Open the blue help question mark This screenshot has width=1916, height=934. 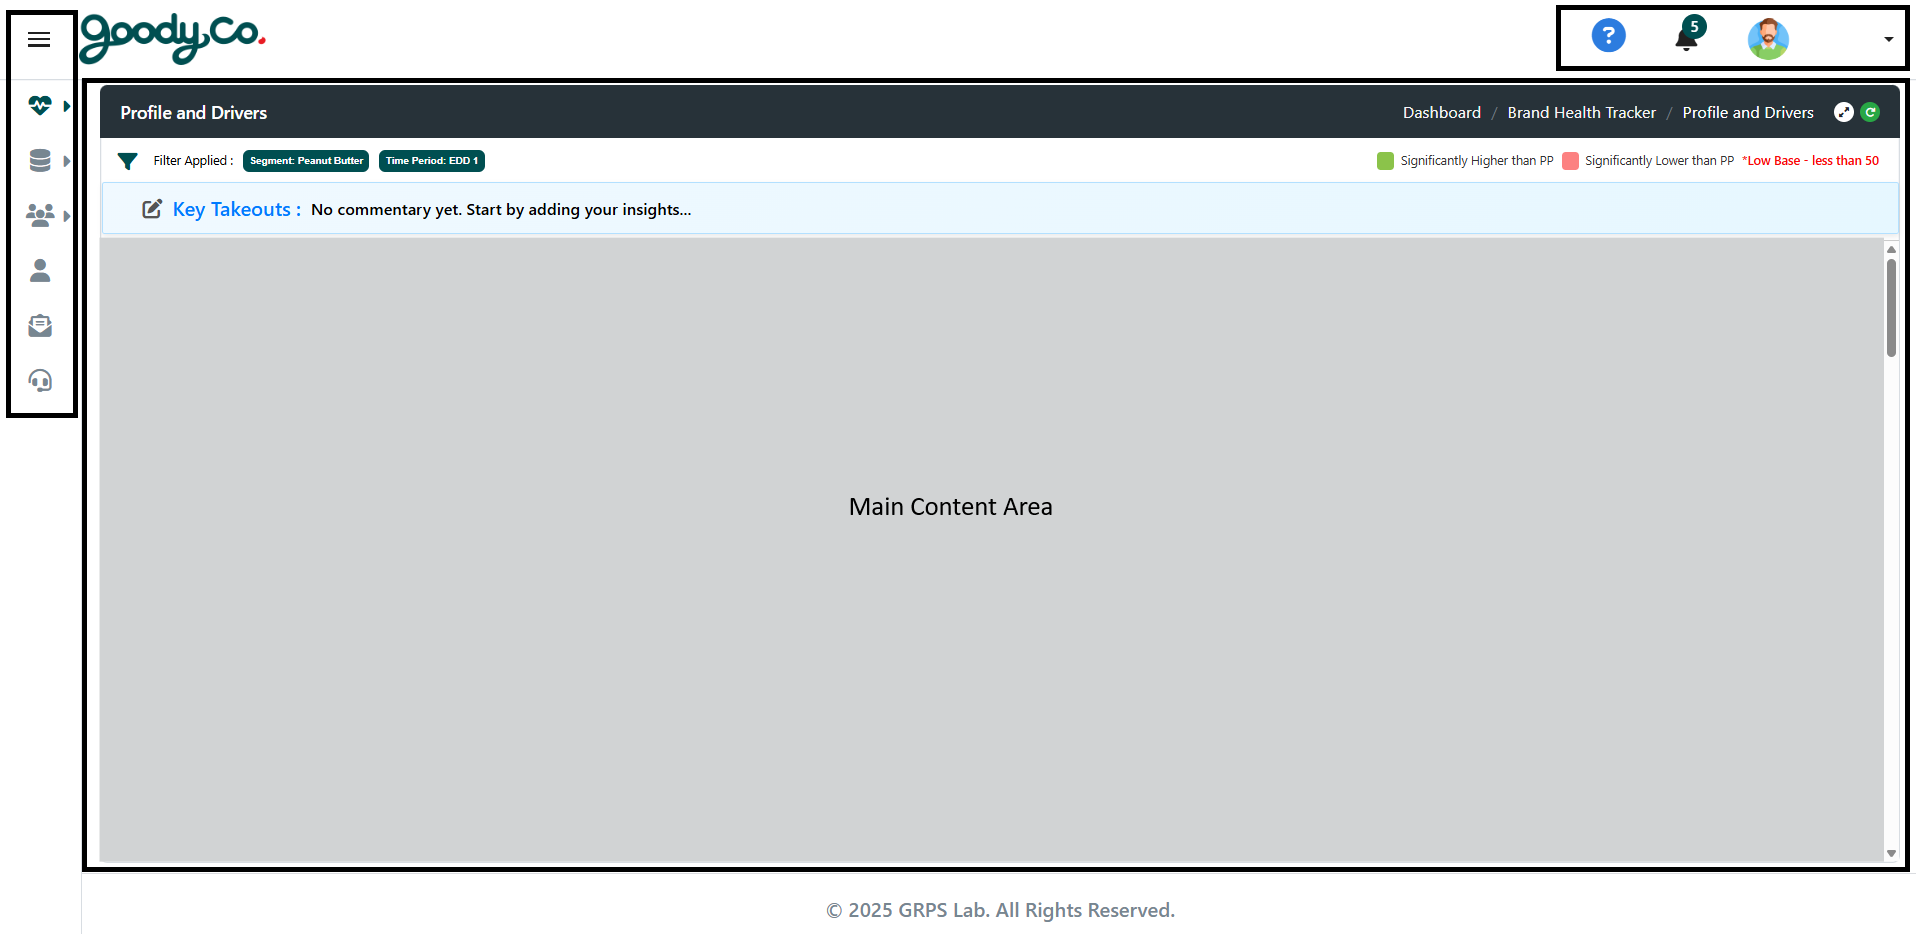point(1608,37)
